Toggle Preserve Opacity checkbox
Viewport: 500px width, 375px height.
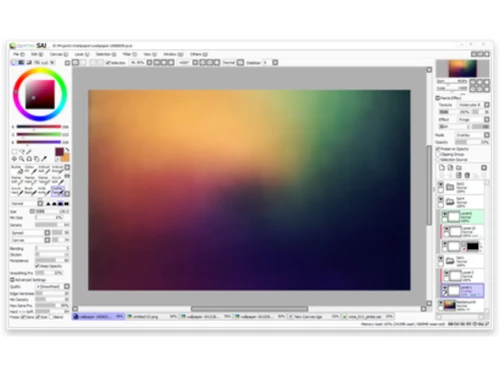pyautogui.click(x=438, y=149)
